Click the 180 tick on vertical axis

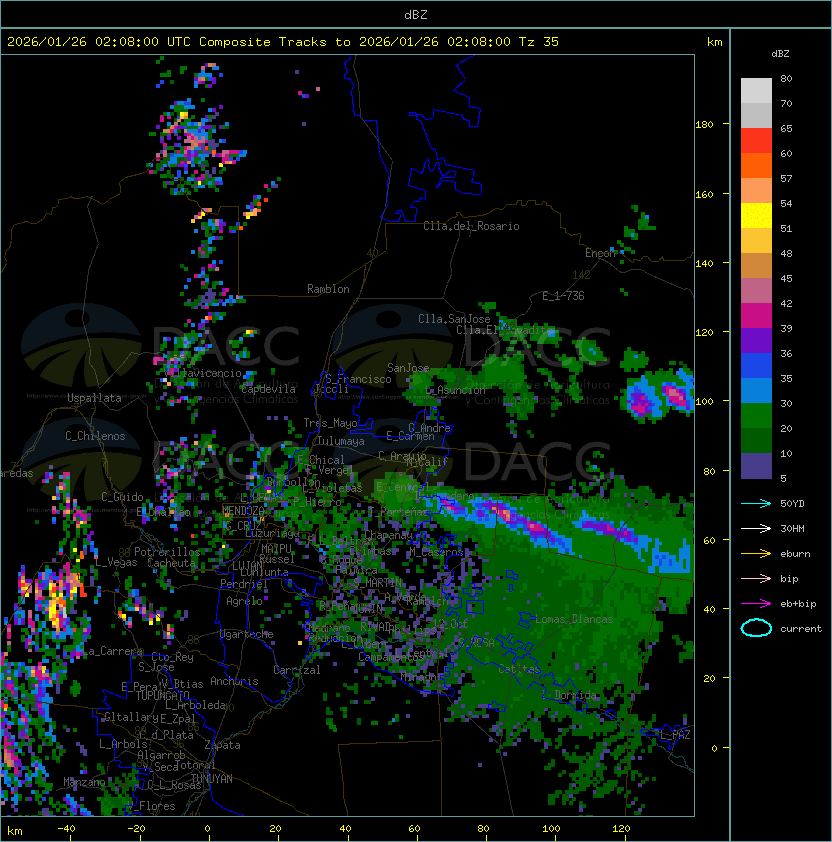(704, 125)
